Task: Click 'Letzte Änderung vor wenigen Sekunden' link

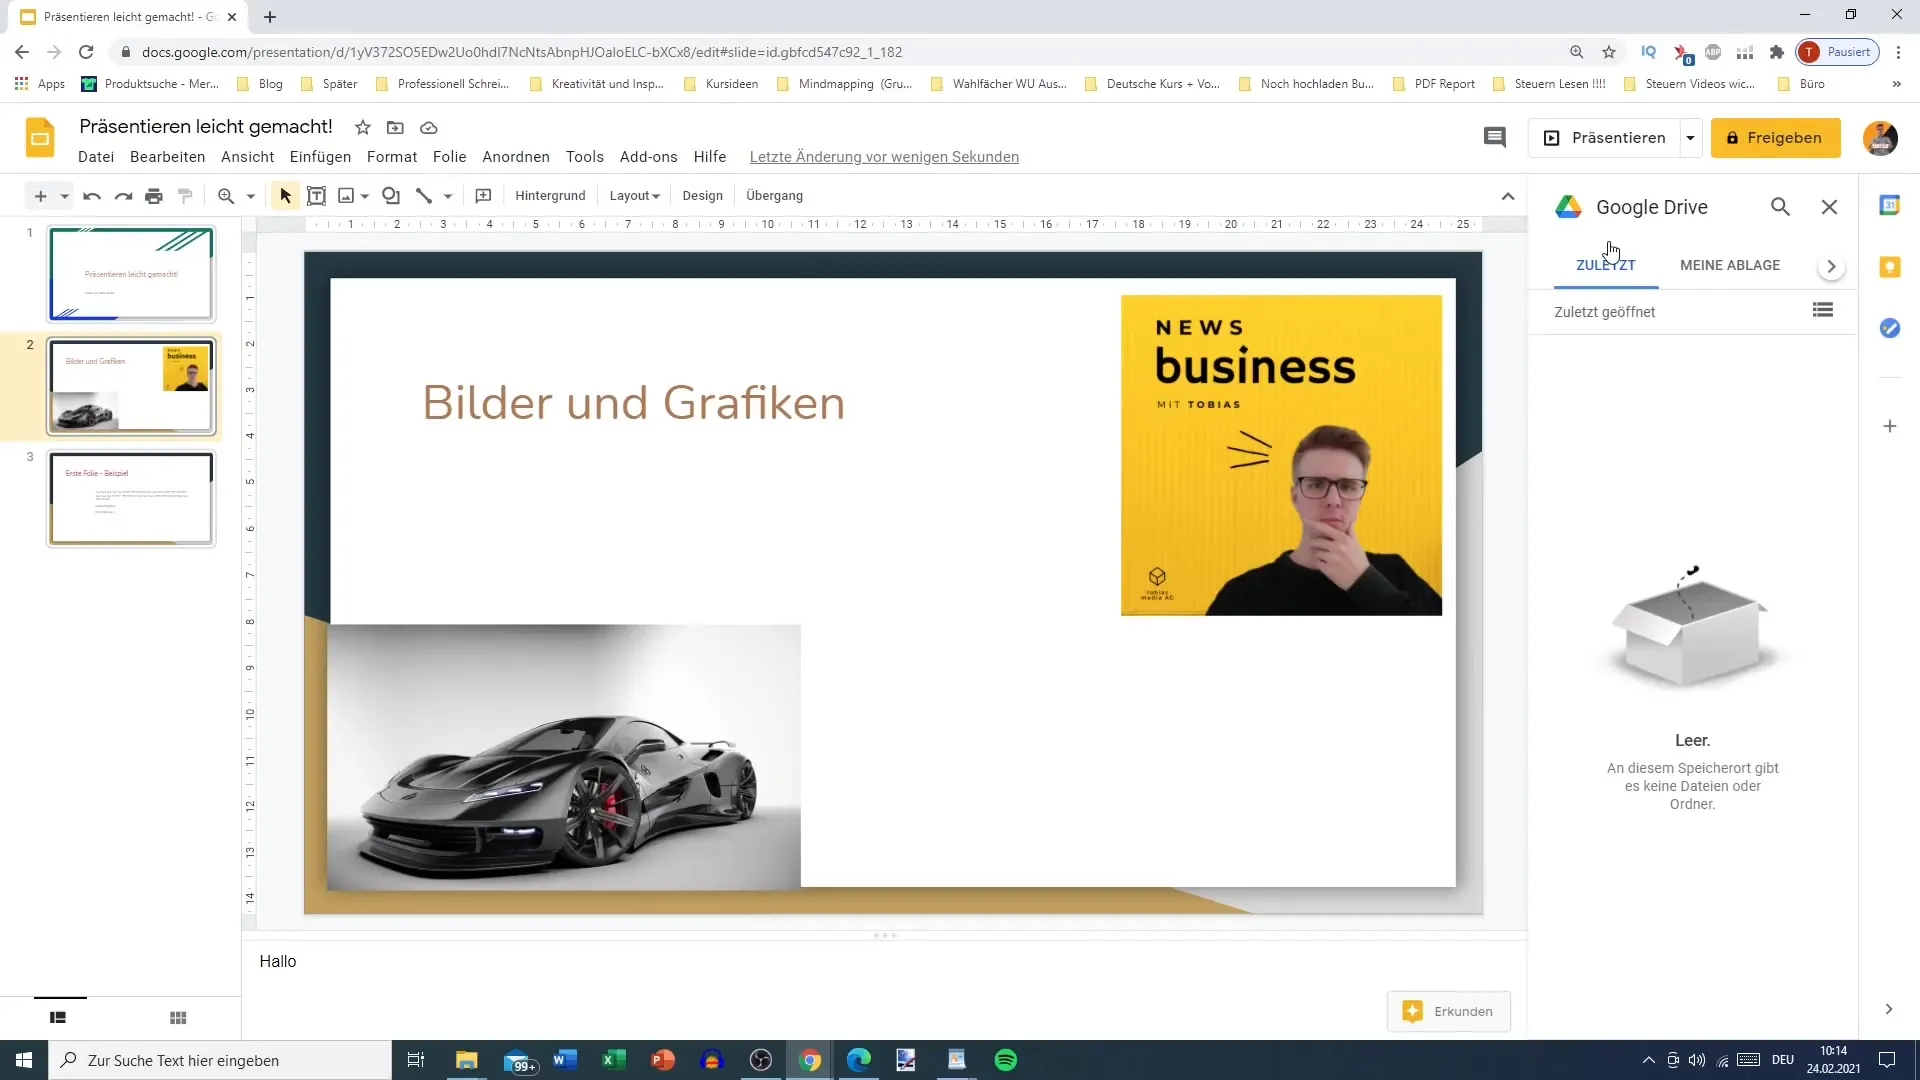Action: pos(884,157)
